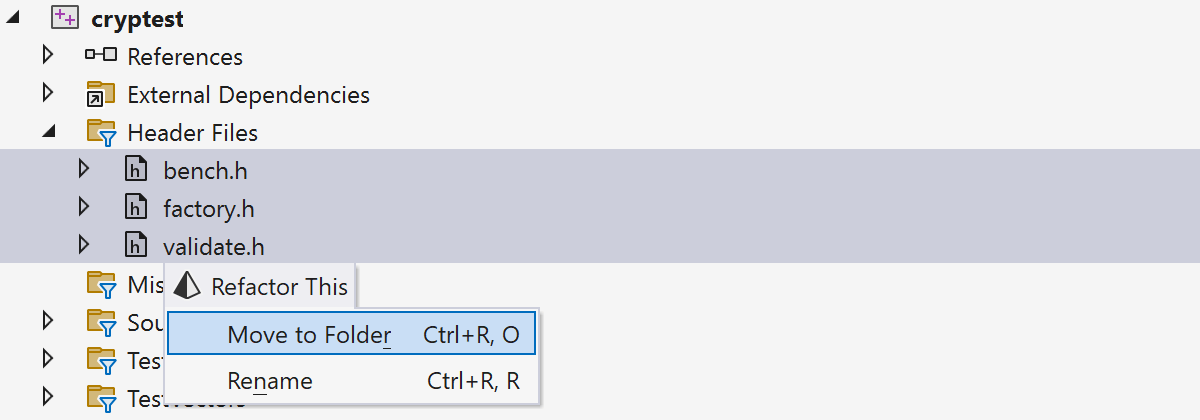Select the cryptest project name

click(137, 19)
